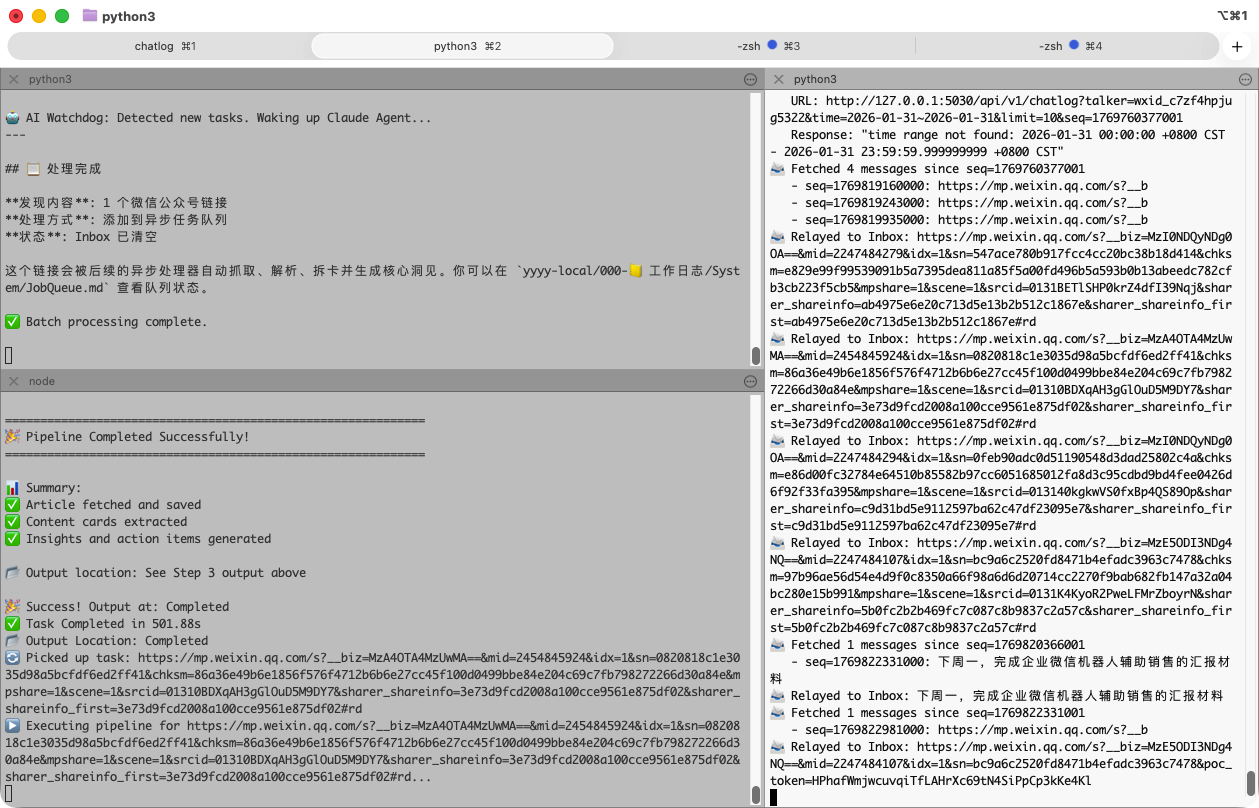Click the party icon beside 'Pipeline Completed Successfully!'
The height and width of the screenshot is (808, 1259).
(12, 437)
